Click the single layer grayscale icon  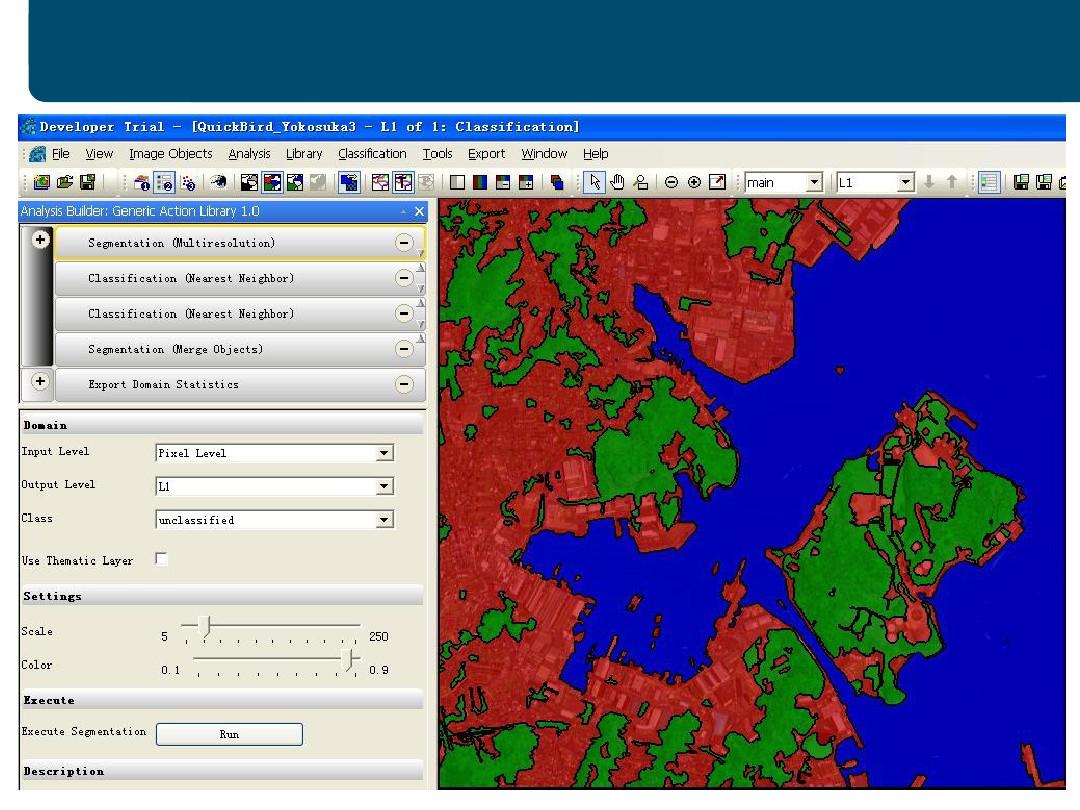(457, 182)
